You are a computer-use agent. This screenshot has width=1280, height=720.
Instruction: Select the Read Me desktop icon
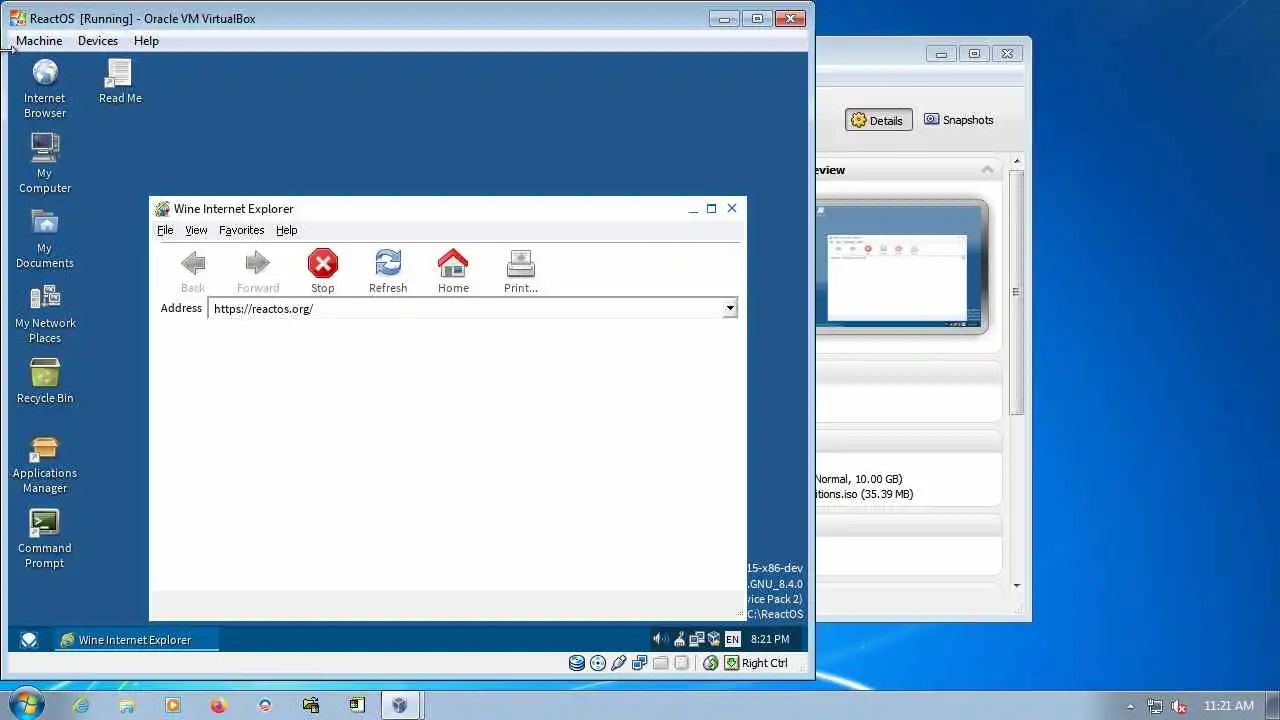[120, 81]
